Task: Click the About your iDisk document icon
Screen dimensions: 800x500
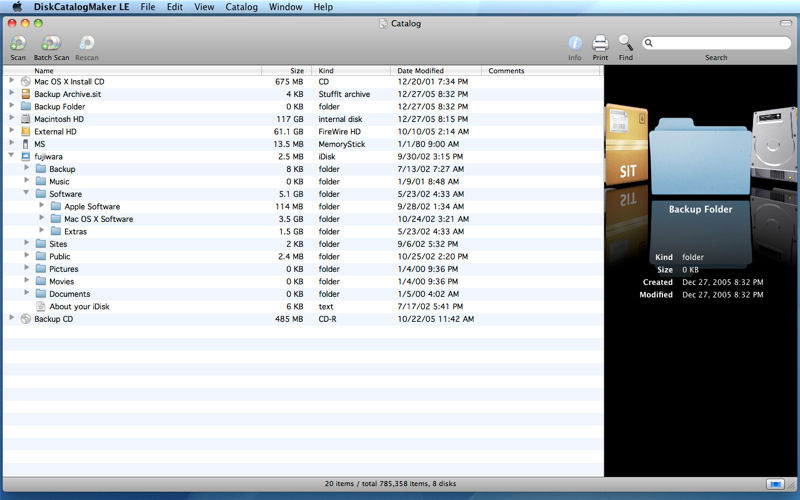Action: click(41, 306)
